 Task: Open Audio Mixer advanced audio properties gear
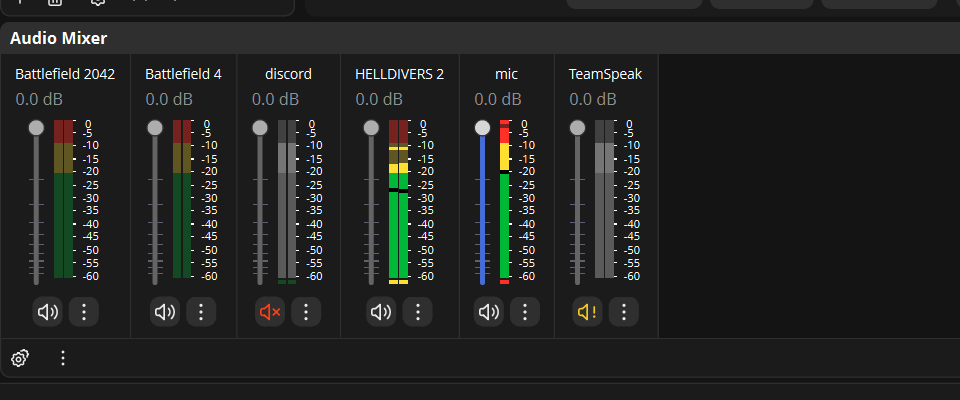[x=20, y=358]
